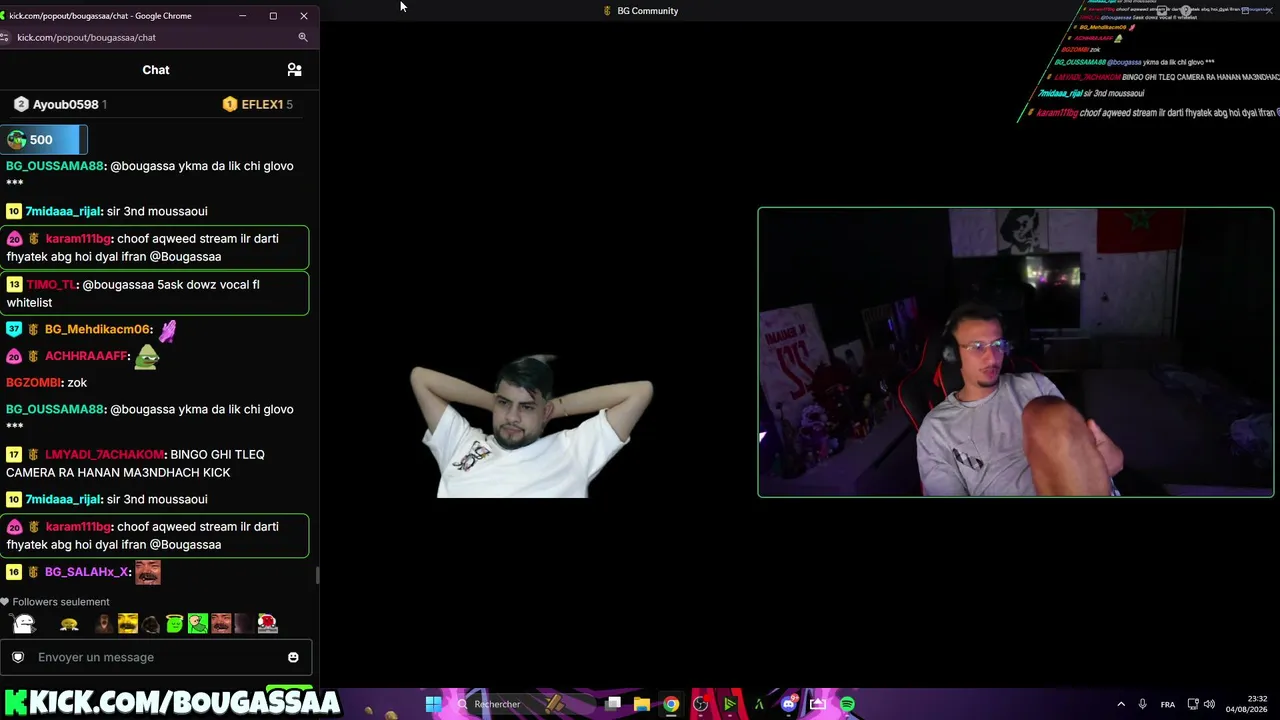This screenshot has height=720, width=1280.
Task: Open BG_Mehdikacm06's user profile
Action: tap(98, 329)
